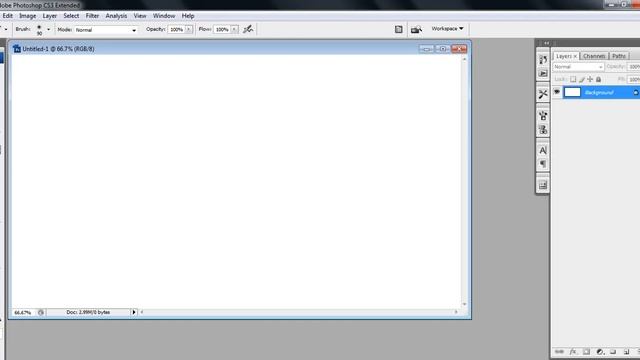Open the Window menu
The image size is (640, 360).
point(164,16)
